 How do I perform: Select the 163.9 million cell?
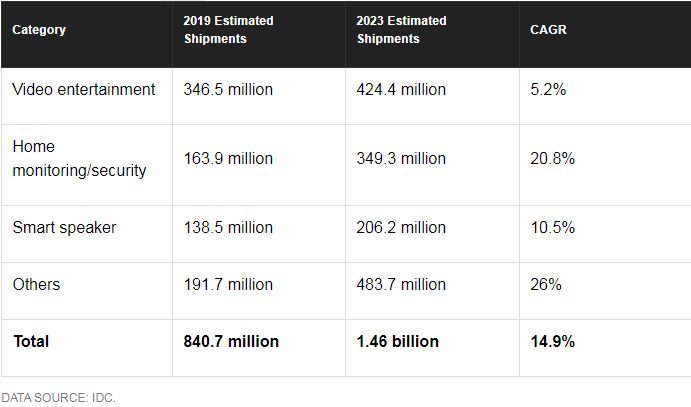click(228, 159)
